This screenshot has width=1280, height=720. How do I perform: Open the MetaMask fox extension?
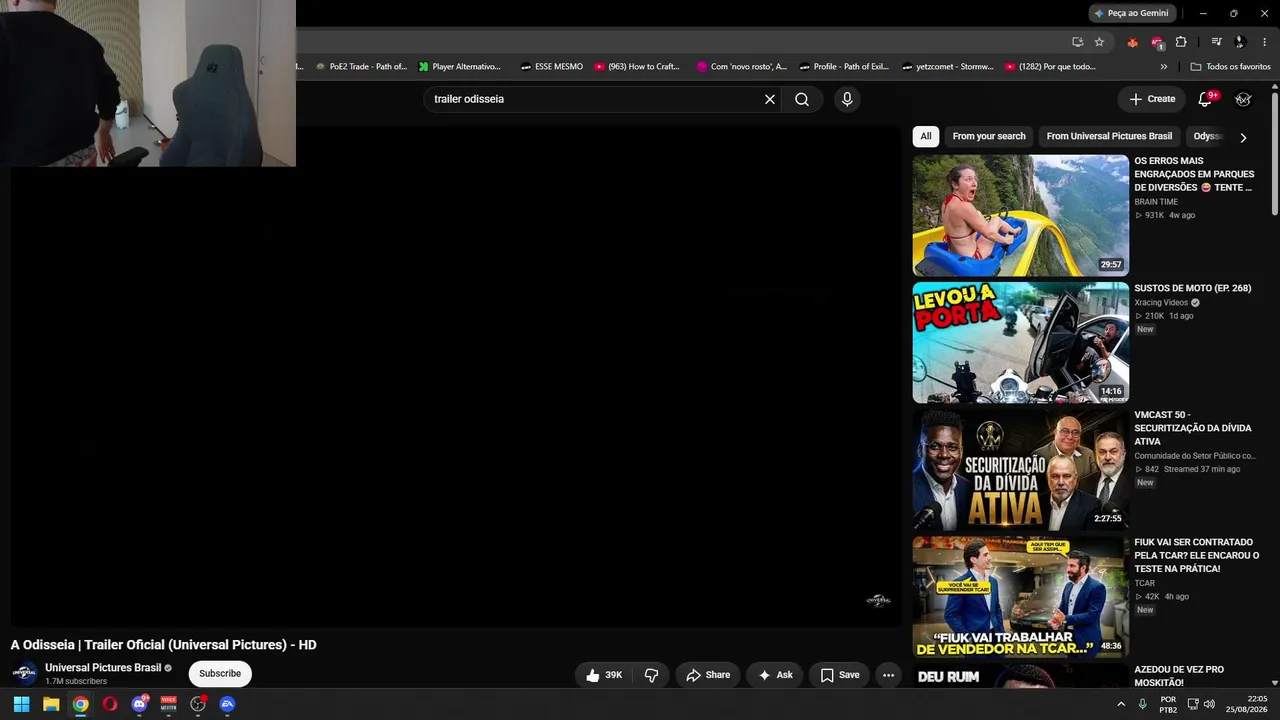(x=1132, y=42)
